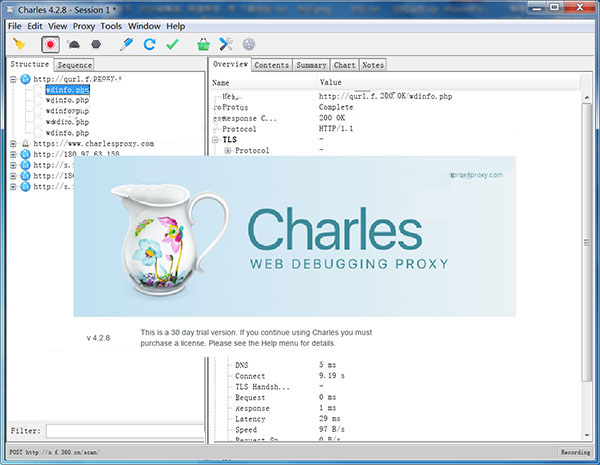600x465 pixels.
Task: Select the last wdinfo.php entry in the tree
Action: click(67, 133)
